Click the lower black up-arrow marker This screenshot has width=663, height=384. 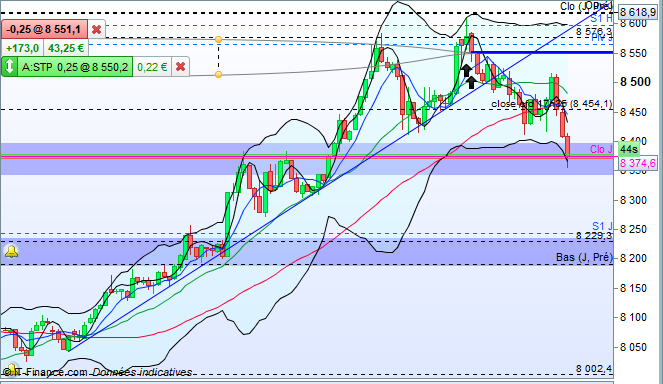471,82
